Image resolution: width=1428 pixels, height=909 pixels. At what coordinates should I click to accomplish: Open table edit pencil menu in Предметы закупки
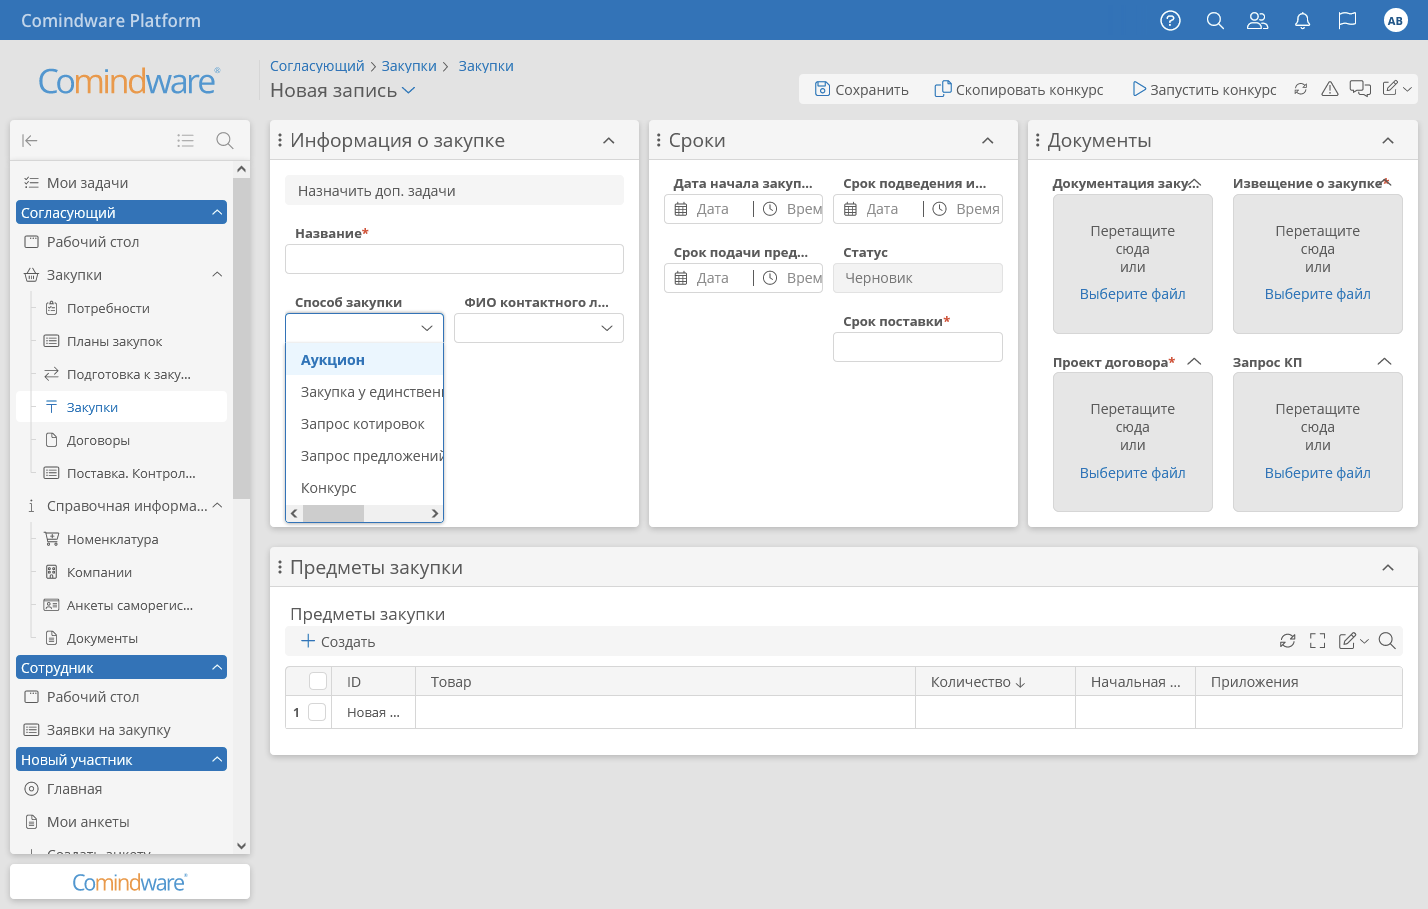[x=1353, y=641]
